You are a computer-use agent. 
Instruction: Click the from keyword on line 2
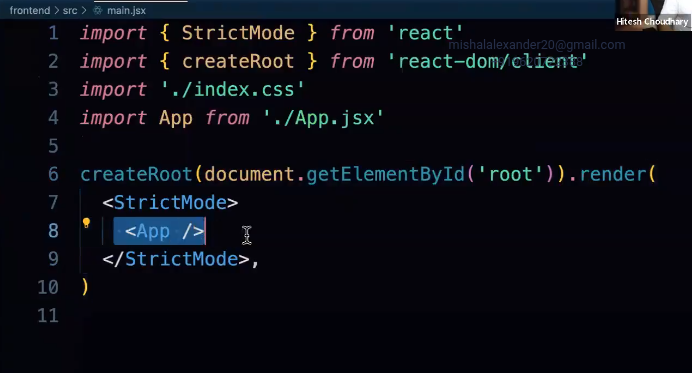point(352,61)
